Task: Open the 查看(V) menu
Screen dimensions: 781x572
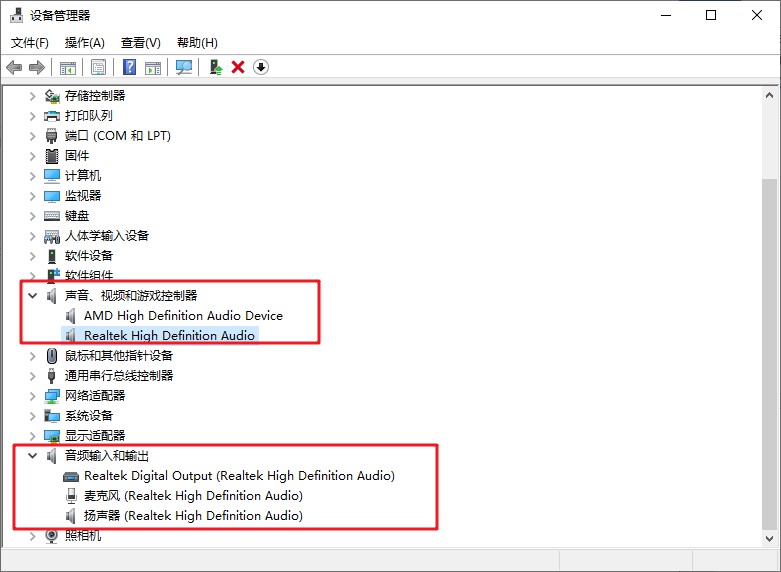Action: click(x=140, y=43)
